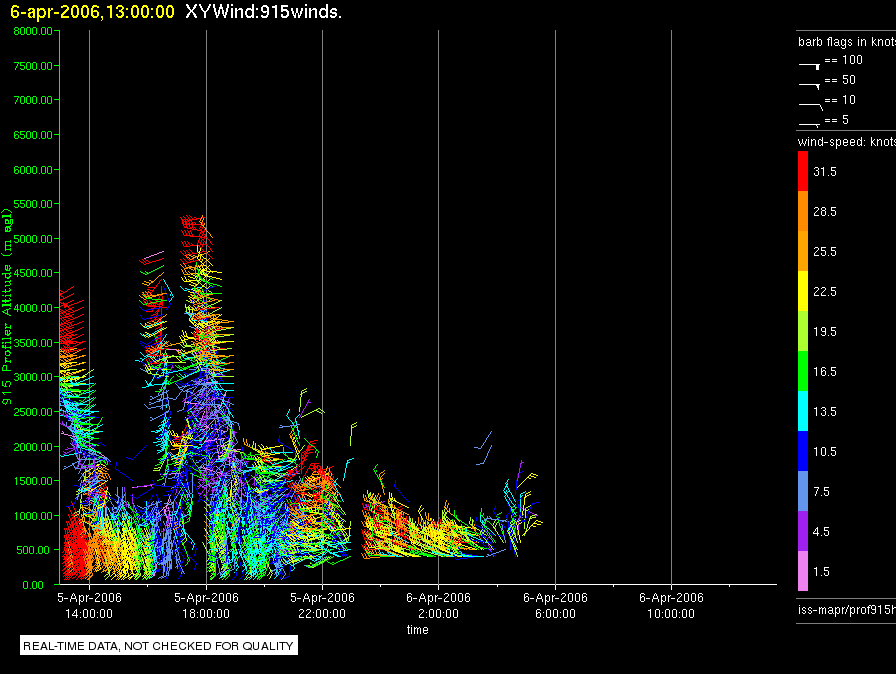Select the green 16.5 knots color band

[x=802, y=371]
